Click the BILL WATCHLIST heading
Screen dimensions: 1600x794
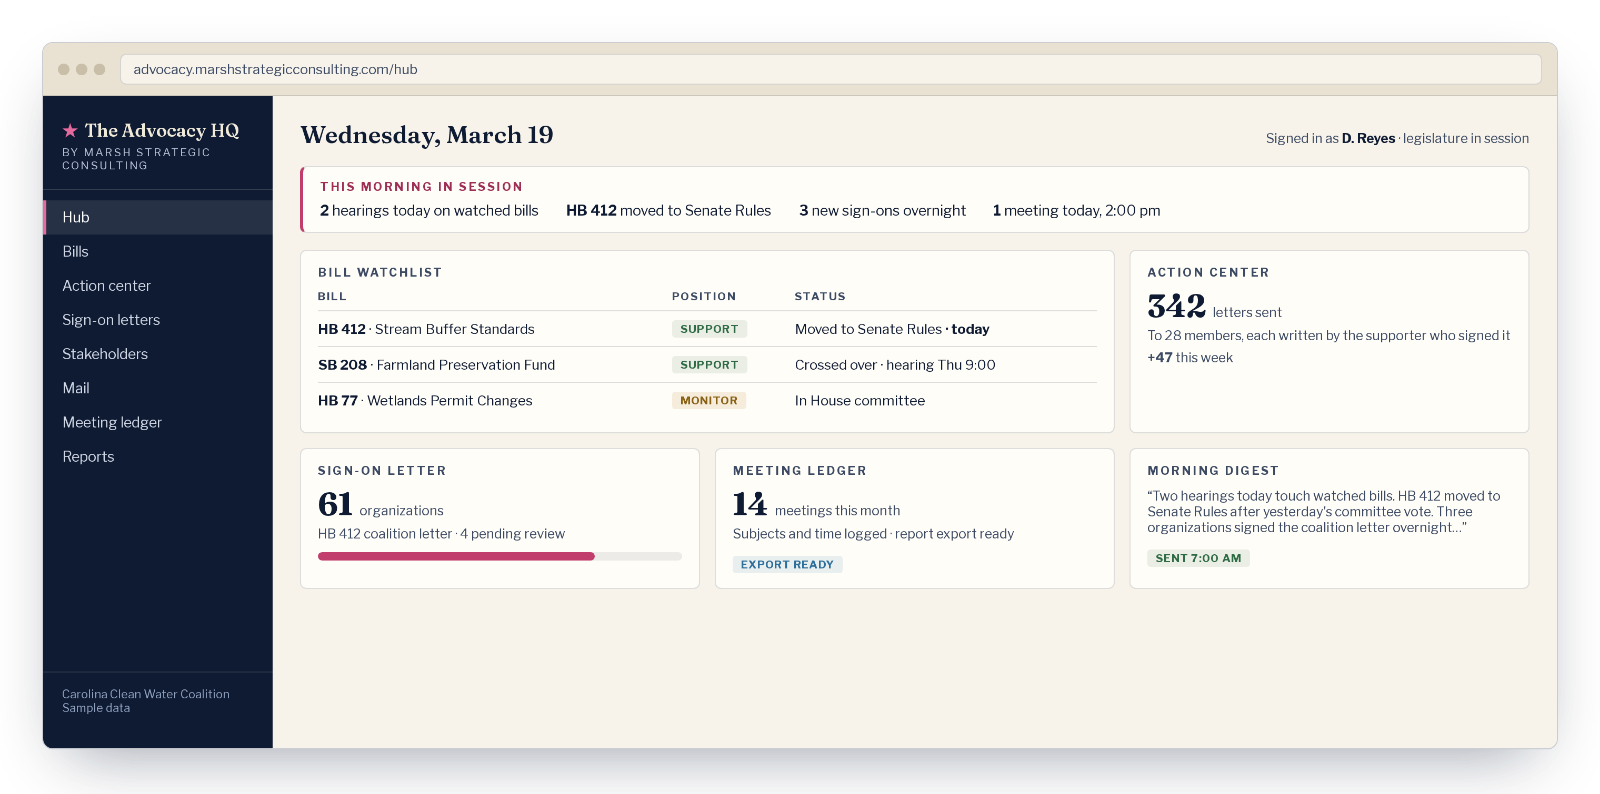[x=380, y=273]
